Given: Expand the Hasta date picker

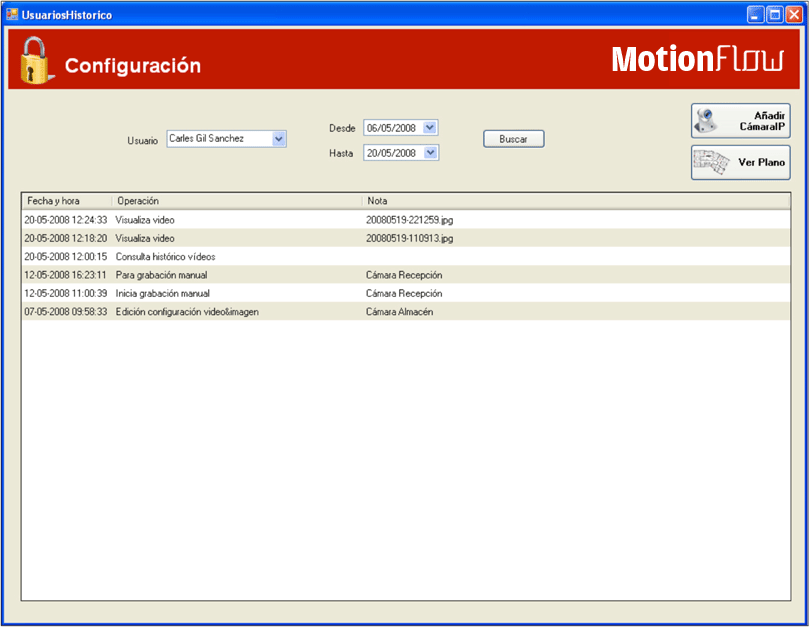Looking at the screenshot, I should (x=430, y=153).
